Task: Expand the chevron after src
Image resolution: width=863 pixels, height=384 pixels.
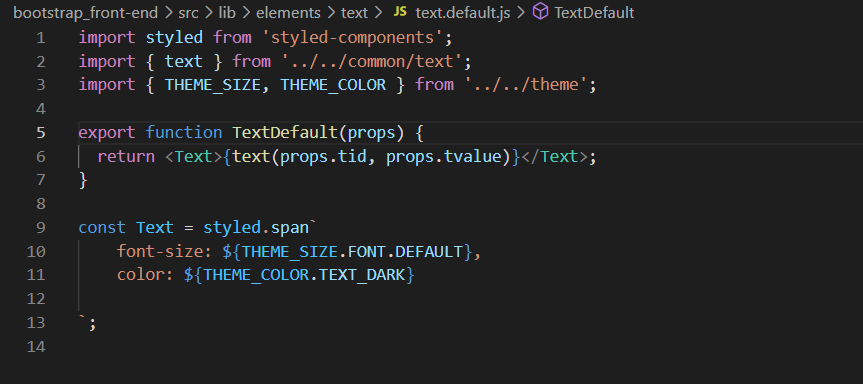Action: (x=210, y=13)
